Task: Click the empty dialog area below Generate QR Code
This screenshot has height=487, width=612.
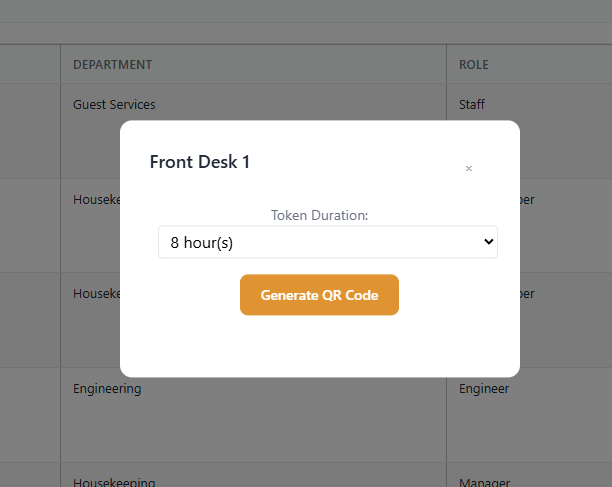Action: [319, 345]
